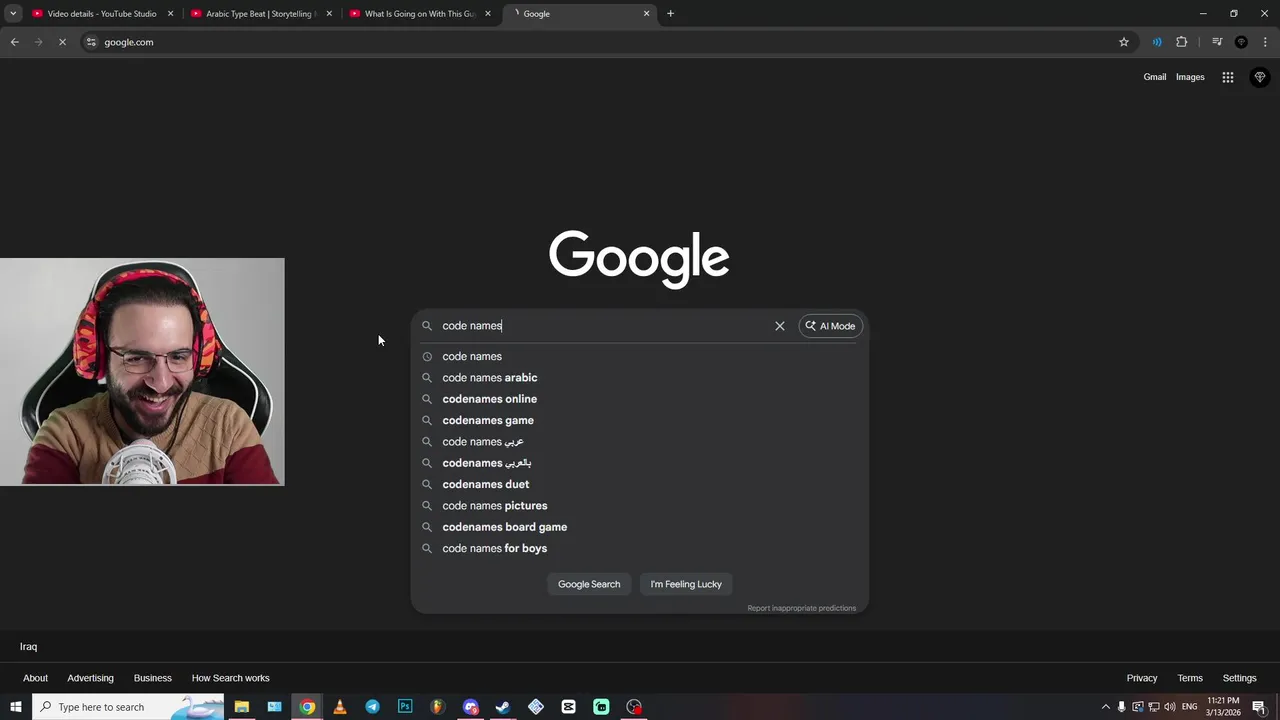Open the Terms footer link
This screenshot has height=720, width=1280.
click(x=1190, y=678)
